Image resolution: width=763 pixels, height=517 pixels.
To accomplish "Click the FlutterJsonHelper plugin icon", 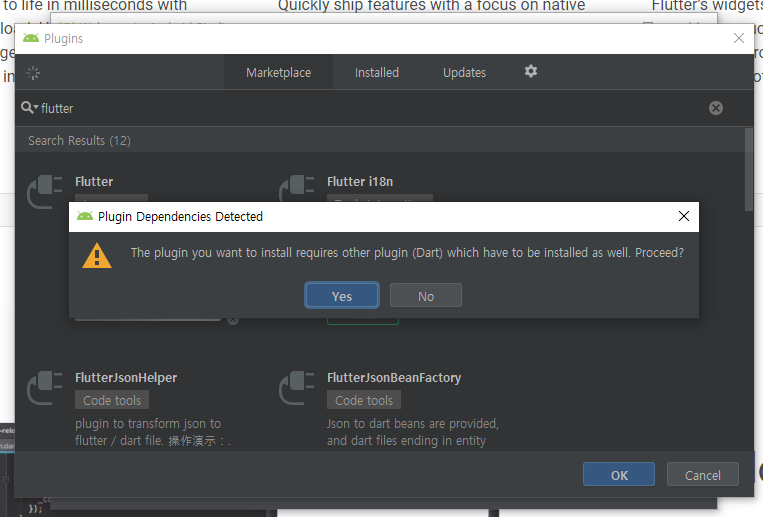I will point(45,388).
